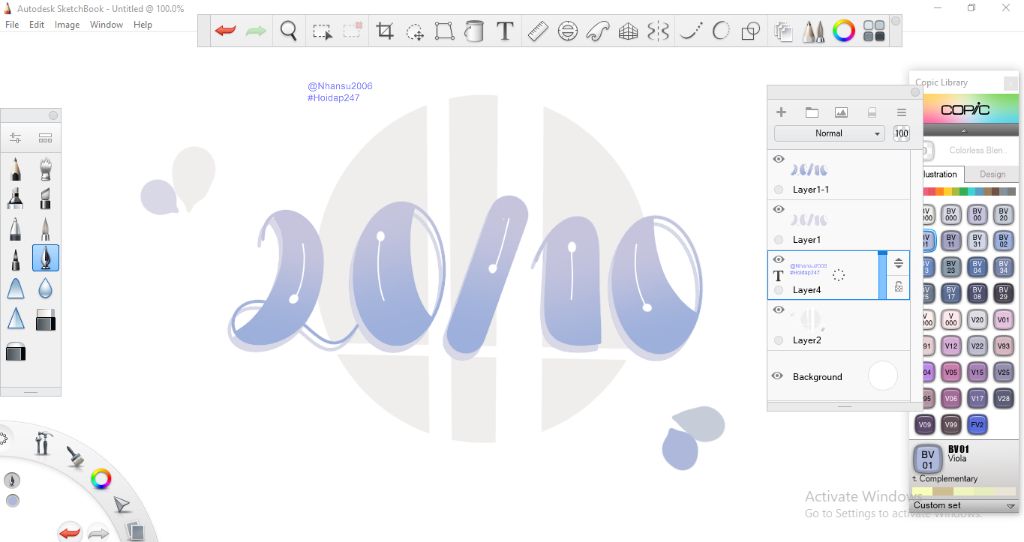Select the Zoom magnifier tool
This screenshot has height=542, width=1024.
coord(289,31)
